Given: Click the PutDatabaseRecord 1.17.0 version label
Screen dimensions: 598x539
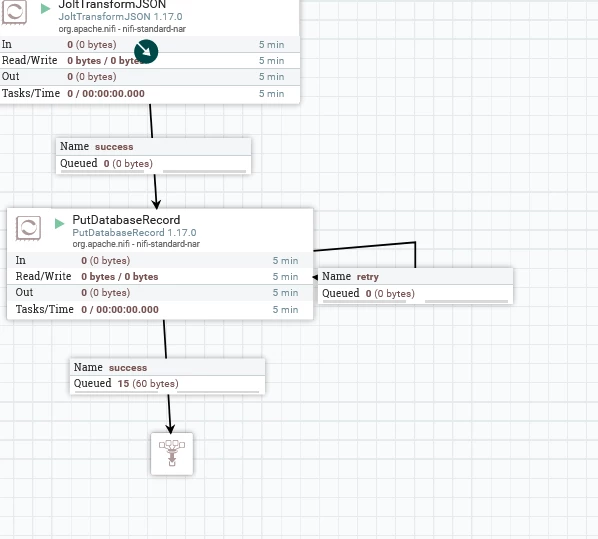Looking at the screenshot, I should click(x=134, y=233).
